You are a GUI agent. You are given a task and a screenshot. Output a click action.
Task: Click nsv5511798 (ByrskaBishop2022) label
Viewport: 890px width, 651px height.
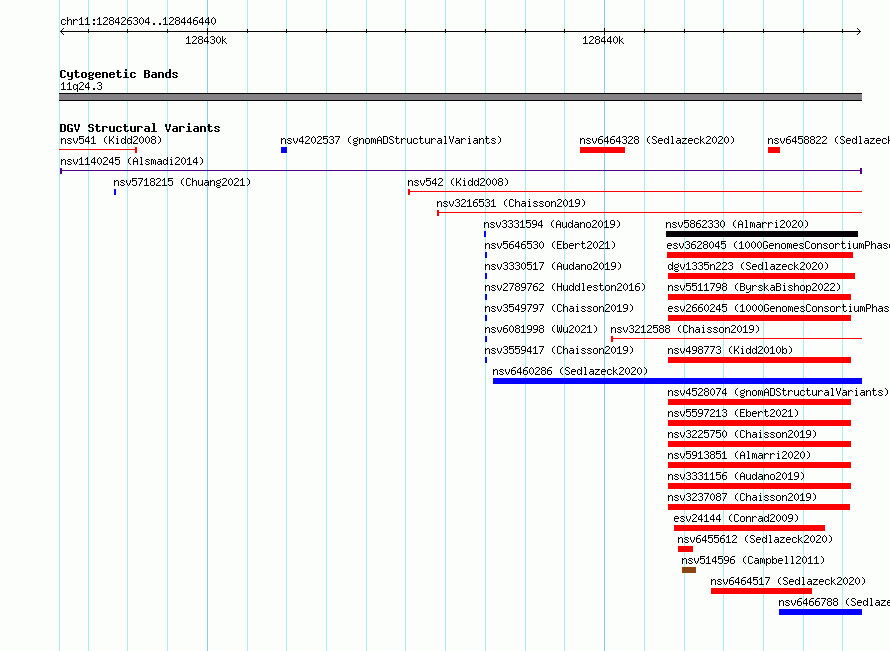[754, 287]
